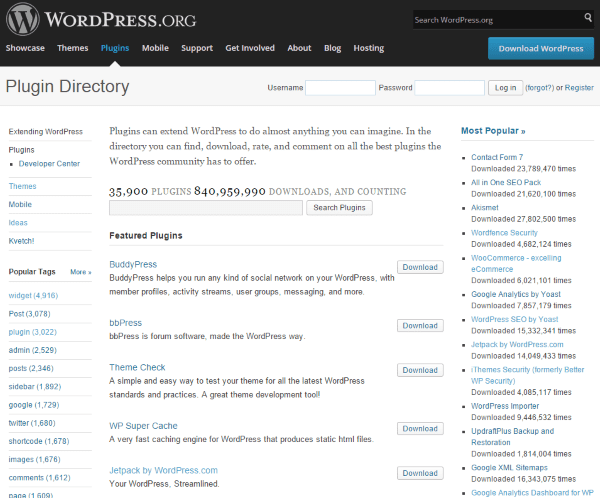Open the Kvetch! sidebar link
This screenshot has width=600, height=498.
21,241
